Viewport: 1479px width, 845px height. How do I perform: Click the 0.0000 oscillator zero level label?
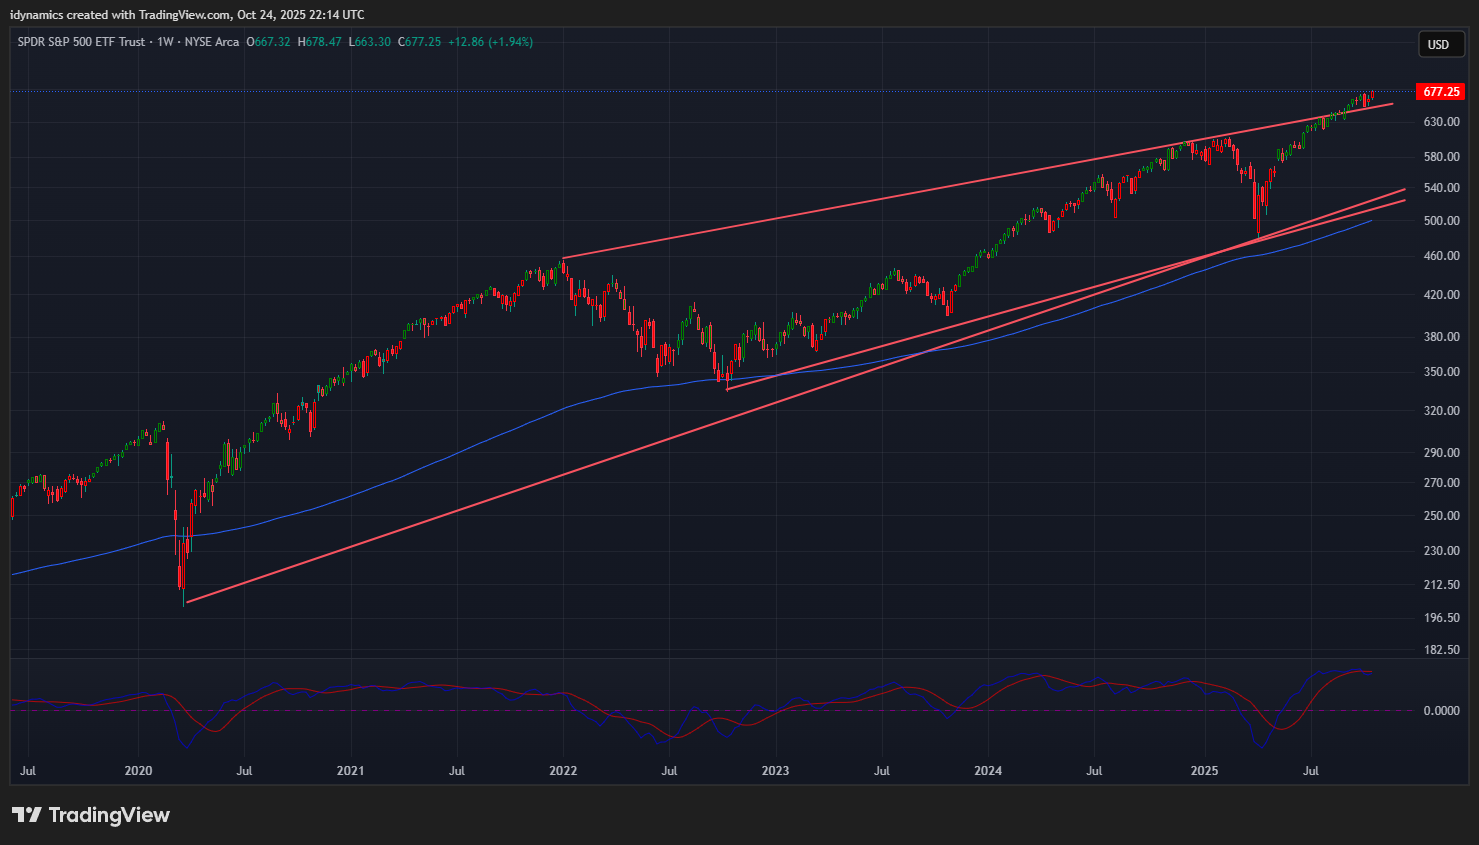pyautogui.click(x=1441, y=711)
